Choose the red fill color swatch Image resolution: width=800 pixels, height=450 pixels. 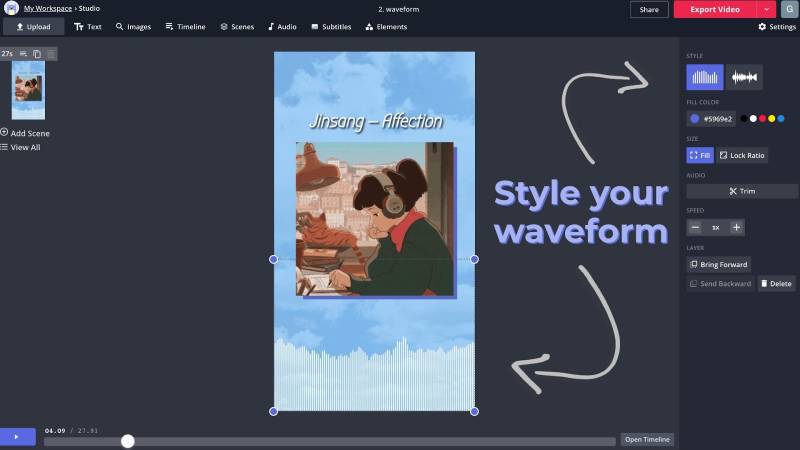click(762, 118)
